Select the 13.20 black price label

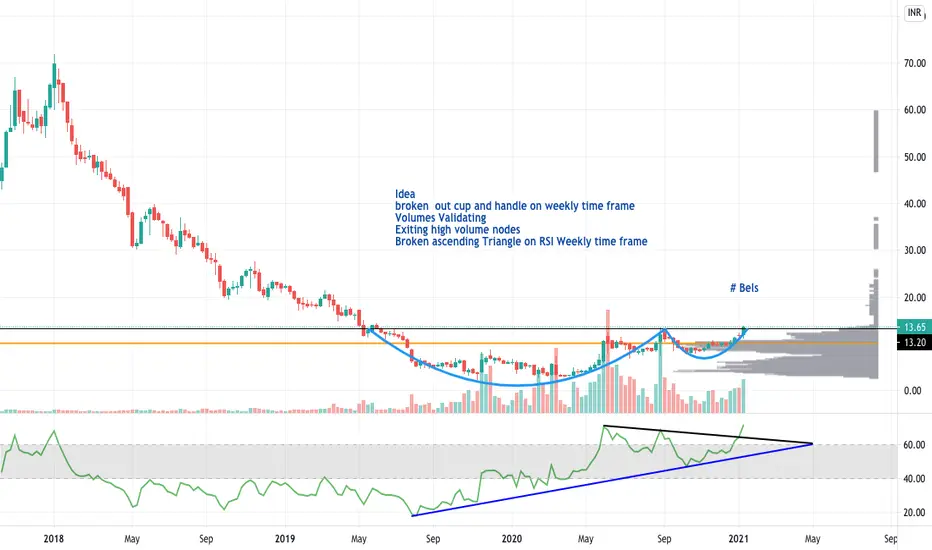click(914, 342)
